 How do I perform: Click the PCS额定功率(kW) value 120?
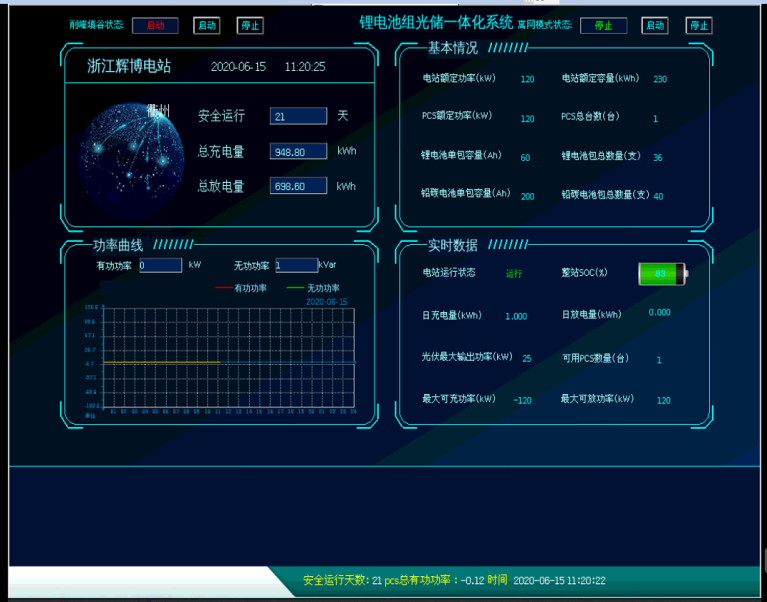pyautogui.click(x=527, y=119)
